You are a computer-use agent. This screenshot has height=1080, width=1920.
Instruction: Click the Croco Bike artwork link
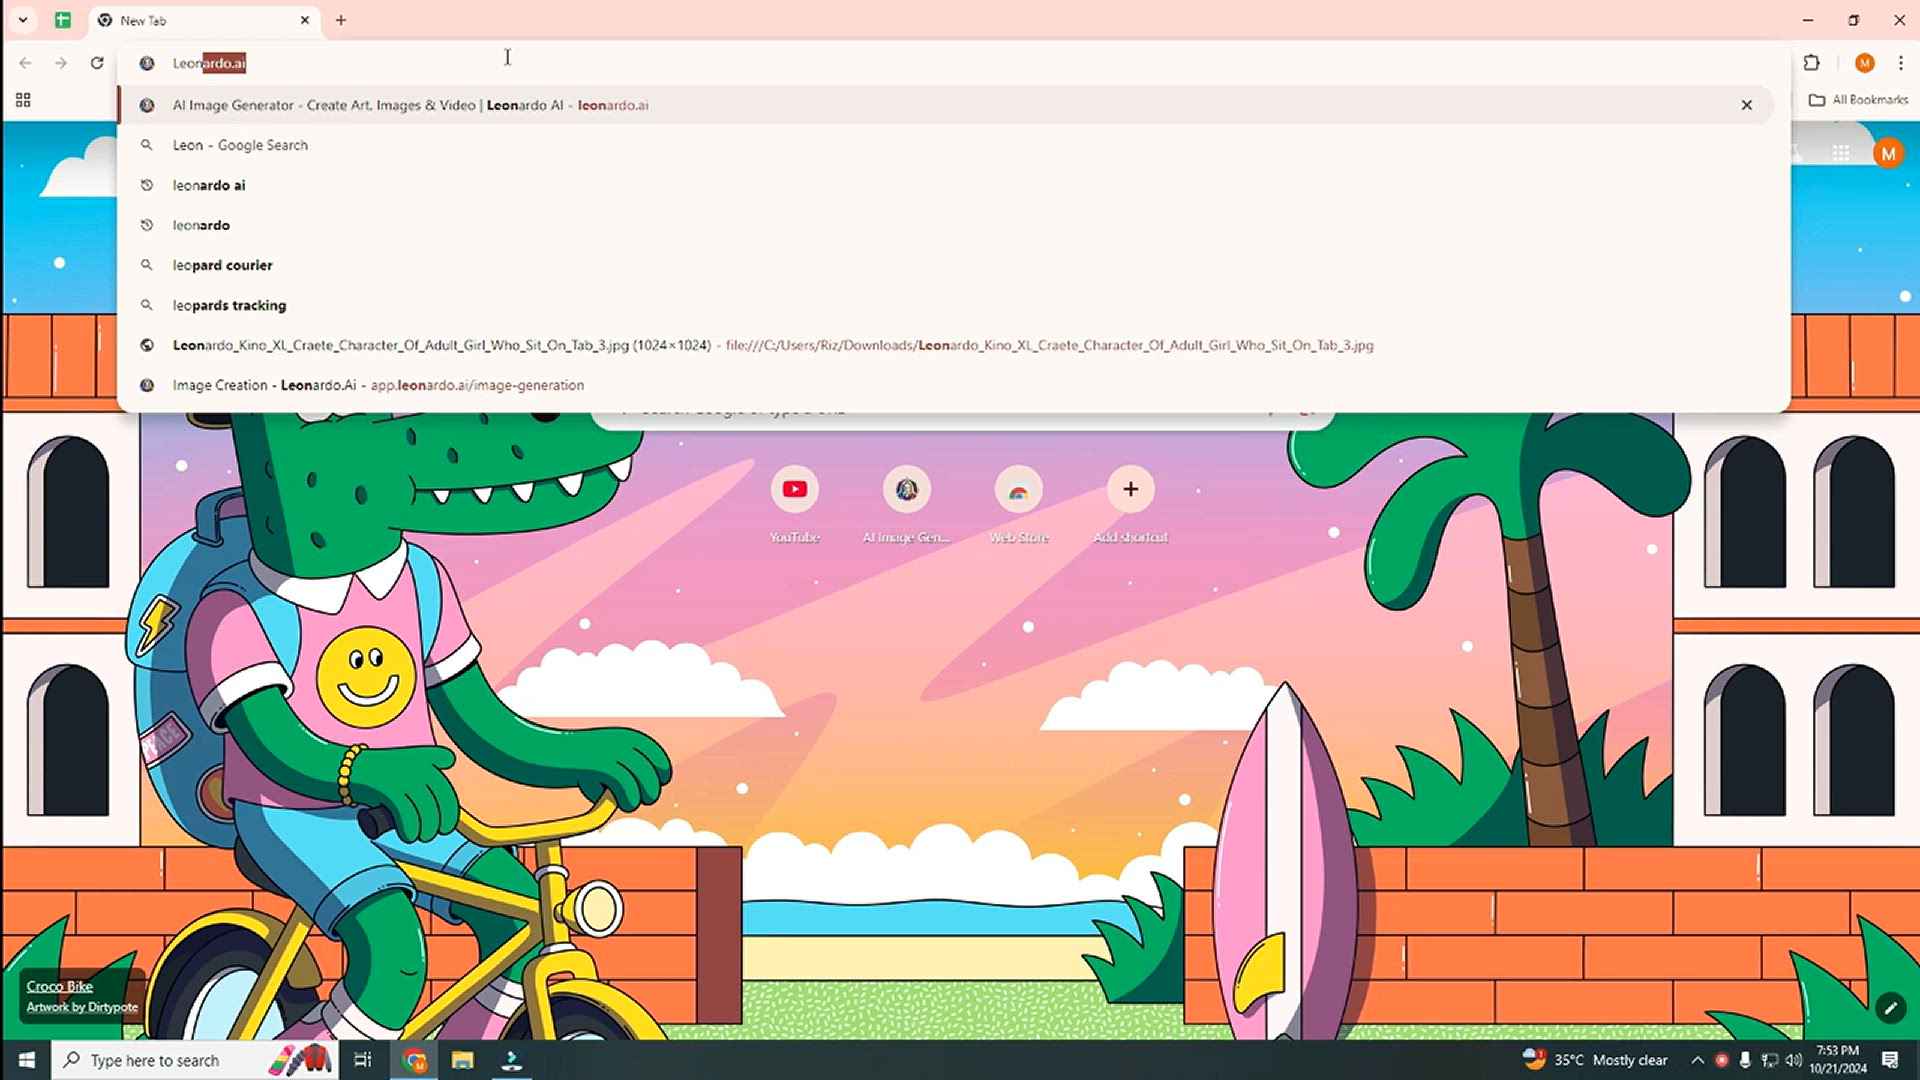[x=59, y=986]
